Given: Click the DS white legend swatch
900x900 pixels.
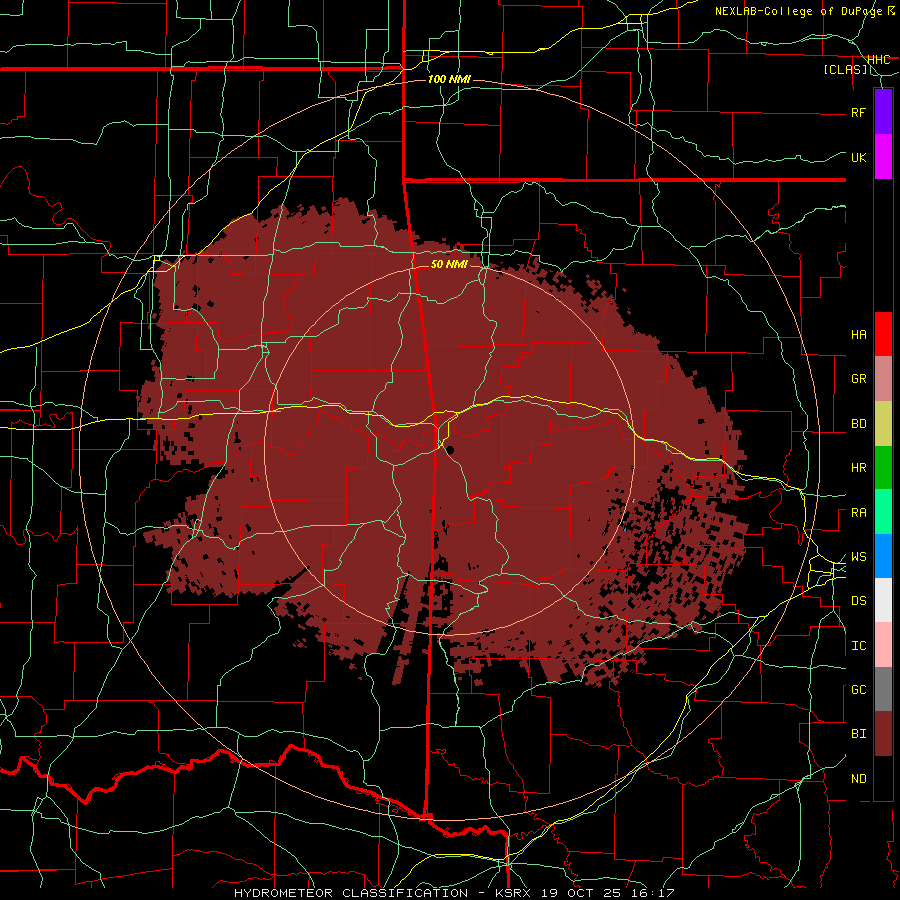Looking at the screenshot, I should pos(883,600).
